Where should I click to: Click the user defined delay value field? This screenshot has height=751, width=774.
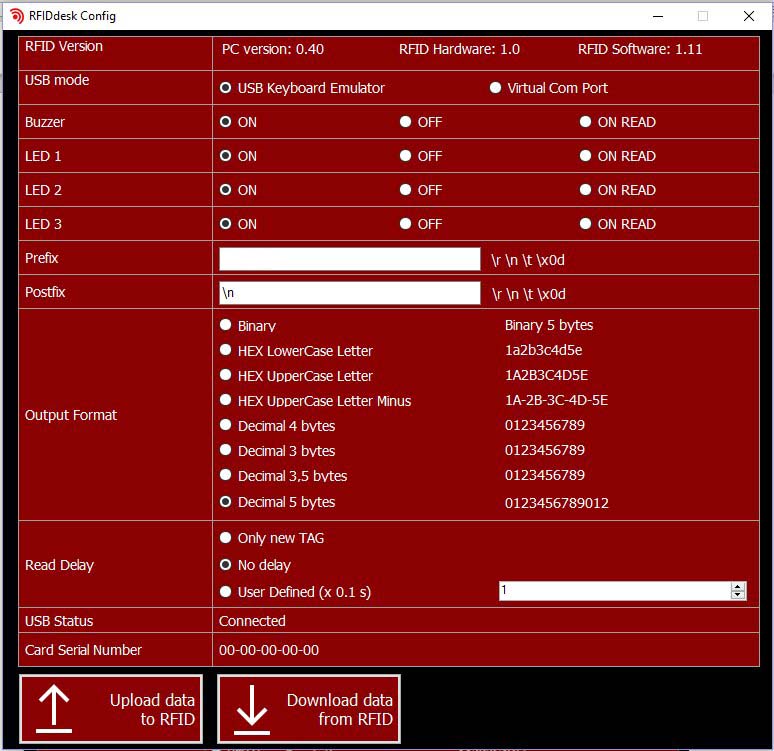click(615, 591)
